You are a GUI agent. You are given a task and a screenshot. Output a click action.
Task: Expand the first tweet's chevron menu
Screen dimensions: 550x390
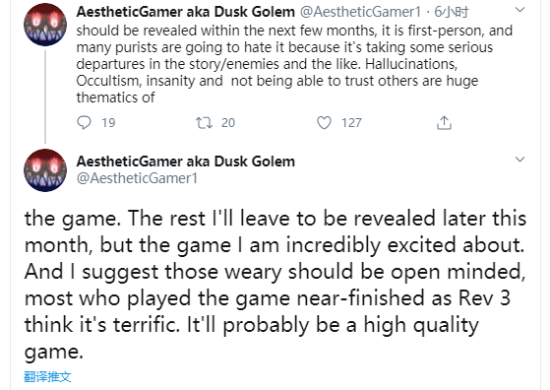pyautogui.click(x=519, y=10)
